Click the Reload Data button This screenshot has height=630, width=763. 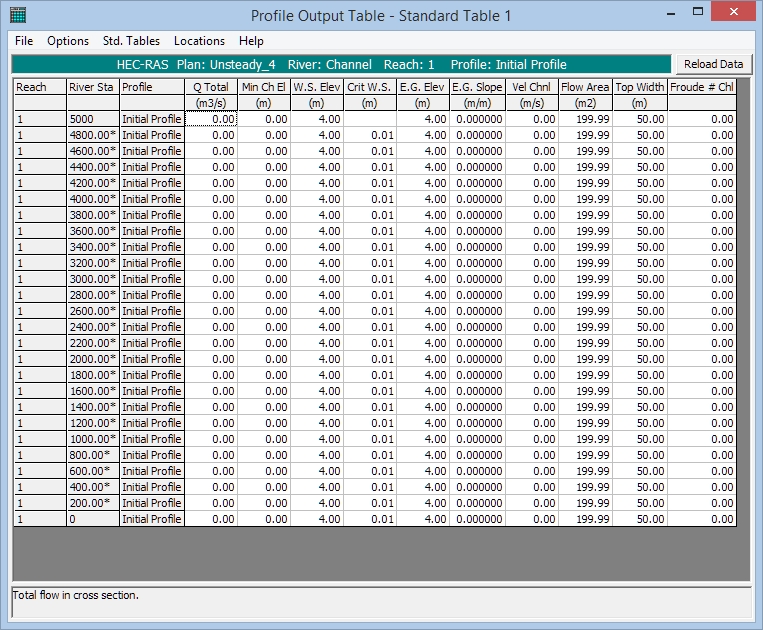click(x=713, y=64)
